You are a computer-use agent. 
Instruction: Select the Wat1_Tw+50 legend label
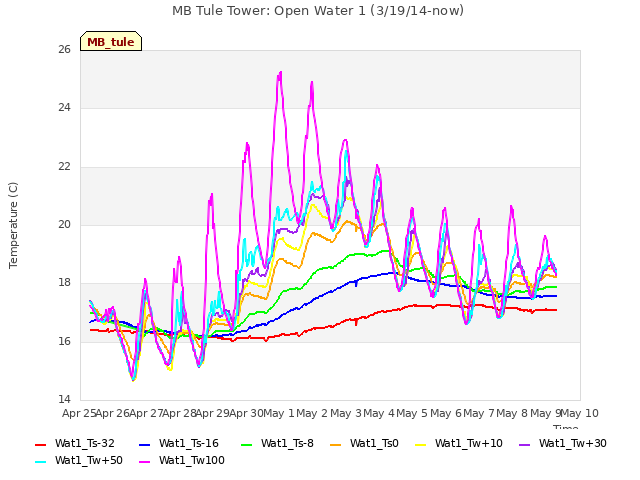click(x=89, y=460)
